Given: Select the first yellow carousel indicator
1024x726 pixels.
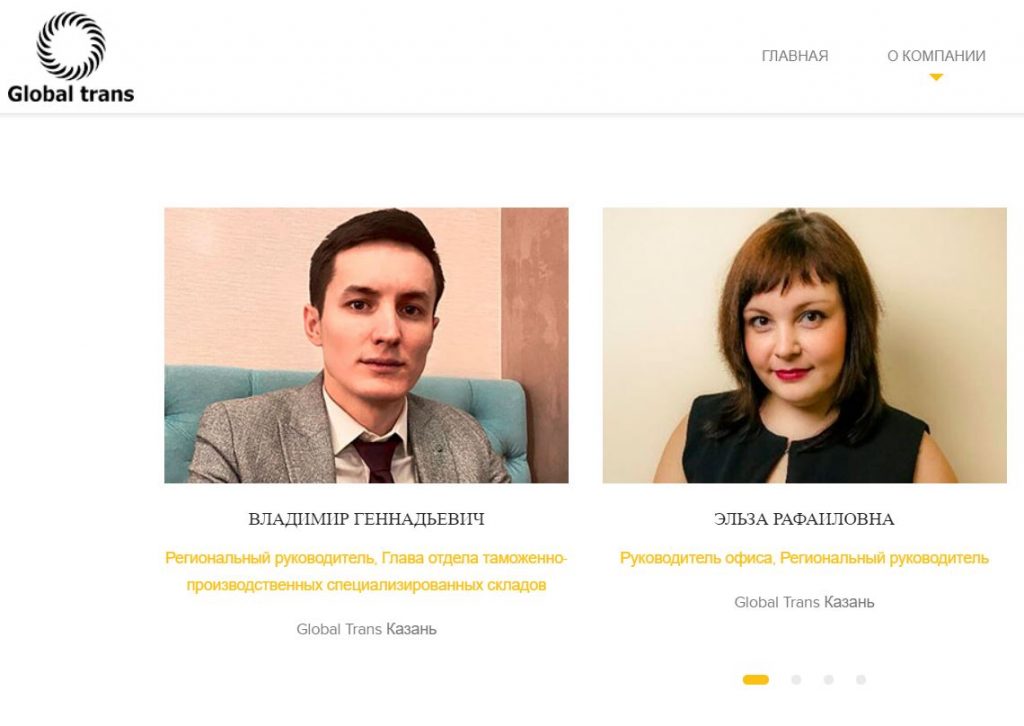Looking at the screenshot, I should point(756,680).
